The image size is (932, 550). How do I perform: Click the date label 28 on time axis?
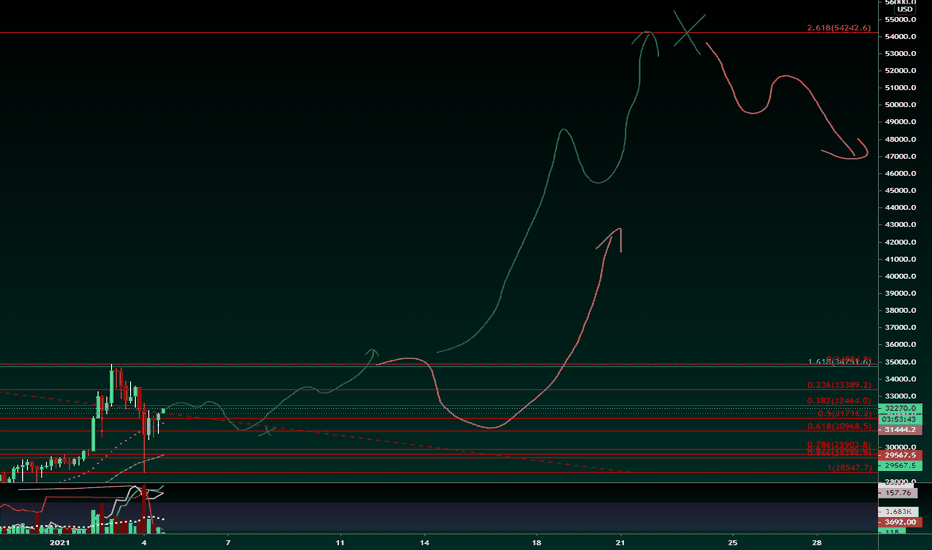(x=817, y=542)
